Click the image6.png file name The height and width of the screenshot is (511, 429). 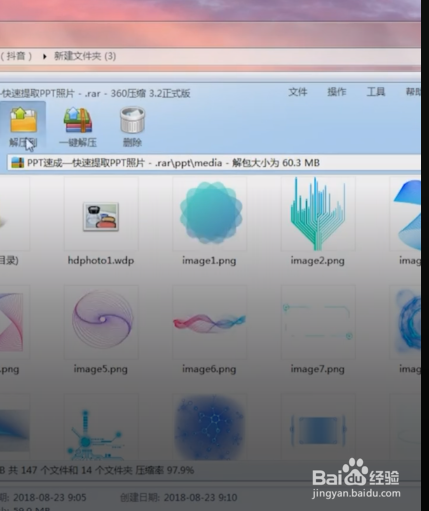[209, 369]
